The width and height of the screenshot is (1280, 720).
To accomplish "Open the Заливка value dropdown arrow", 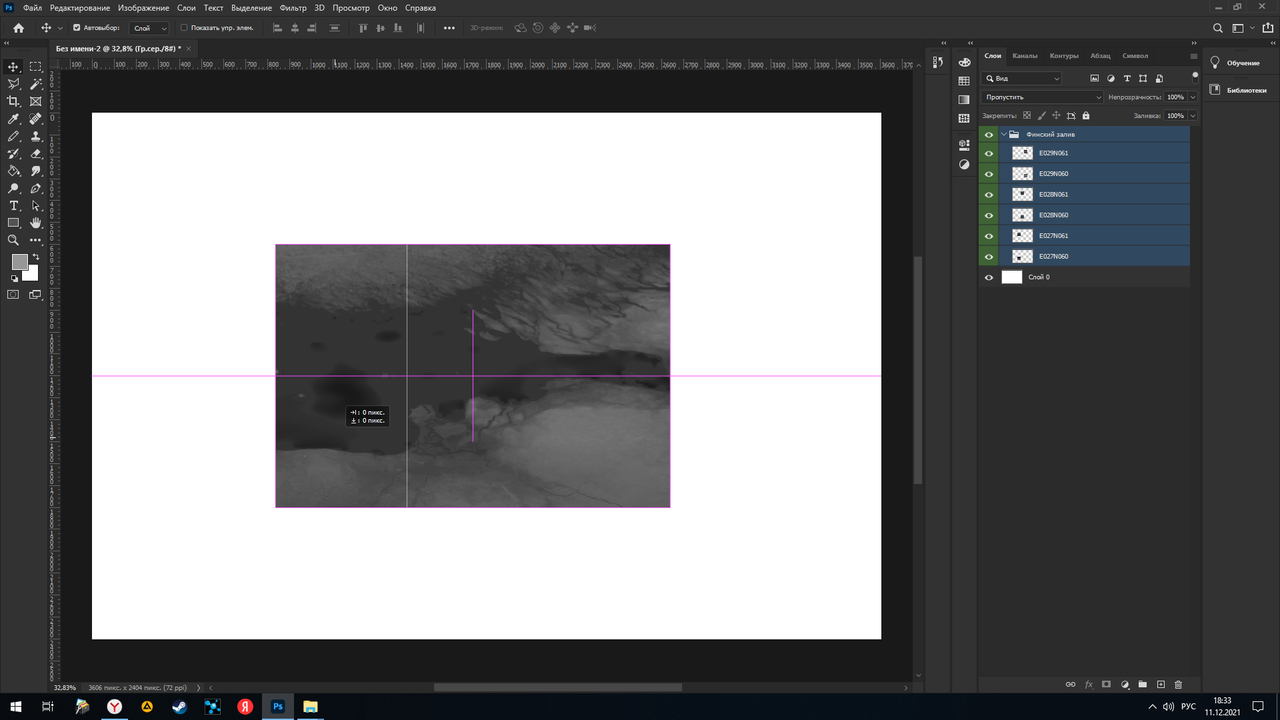I will pyautogui.click(x=1193, y=116).
